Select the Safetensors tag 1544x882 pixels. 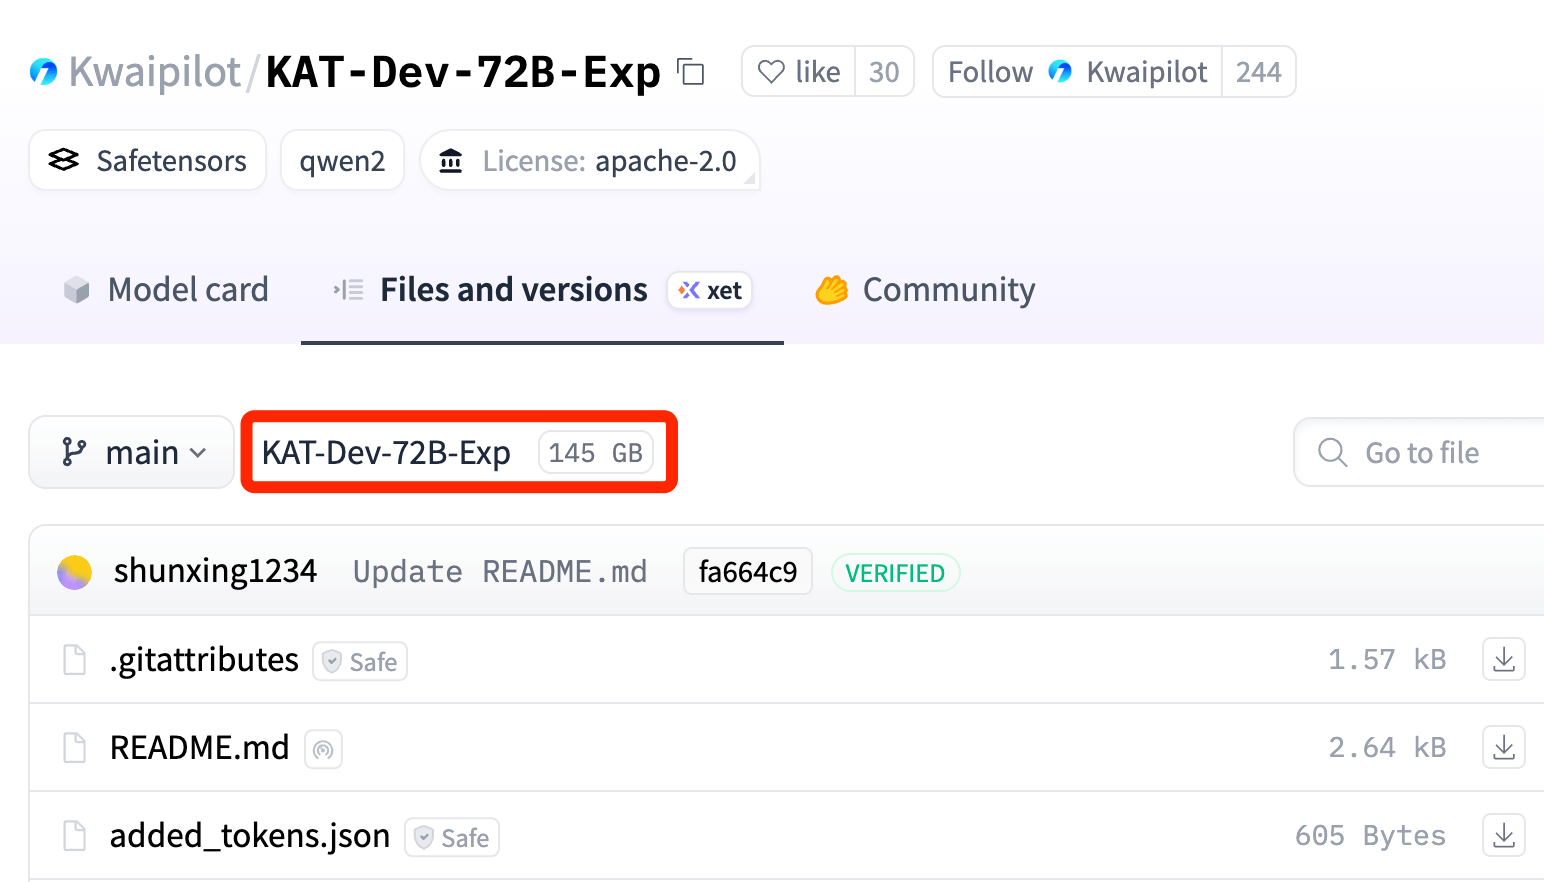click(148, 160)
